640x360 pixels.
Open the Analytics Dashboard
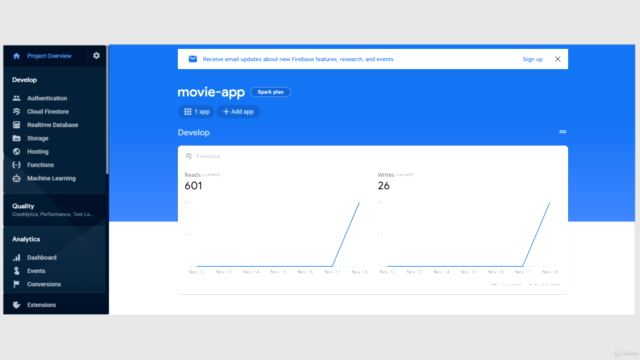42,258
